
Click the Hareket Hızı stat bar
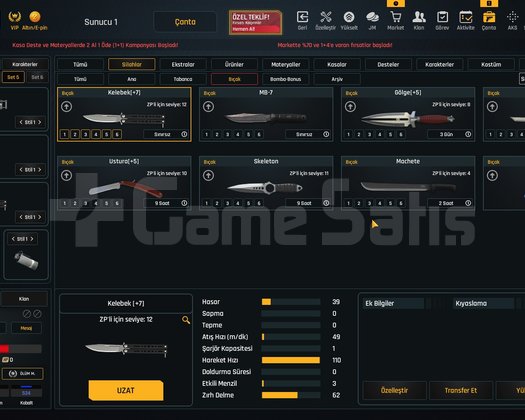tap(291, 360)
